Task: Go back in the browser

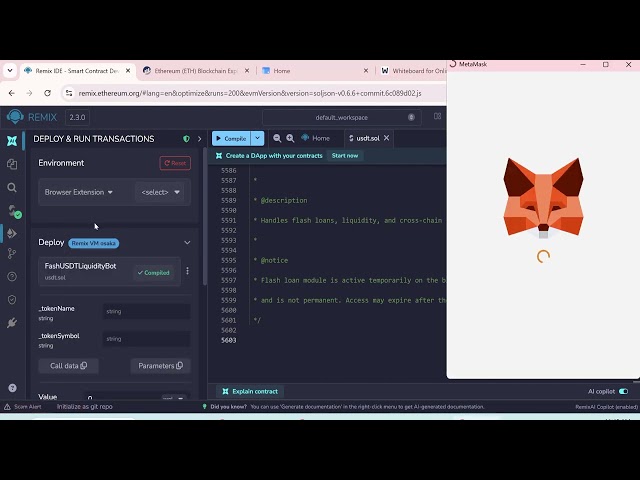Action: [11, 93]
